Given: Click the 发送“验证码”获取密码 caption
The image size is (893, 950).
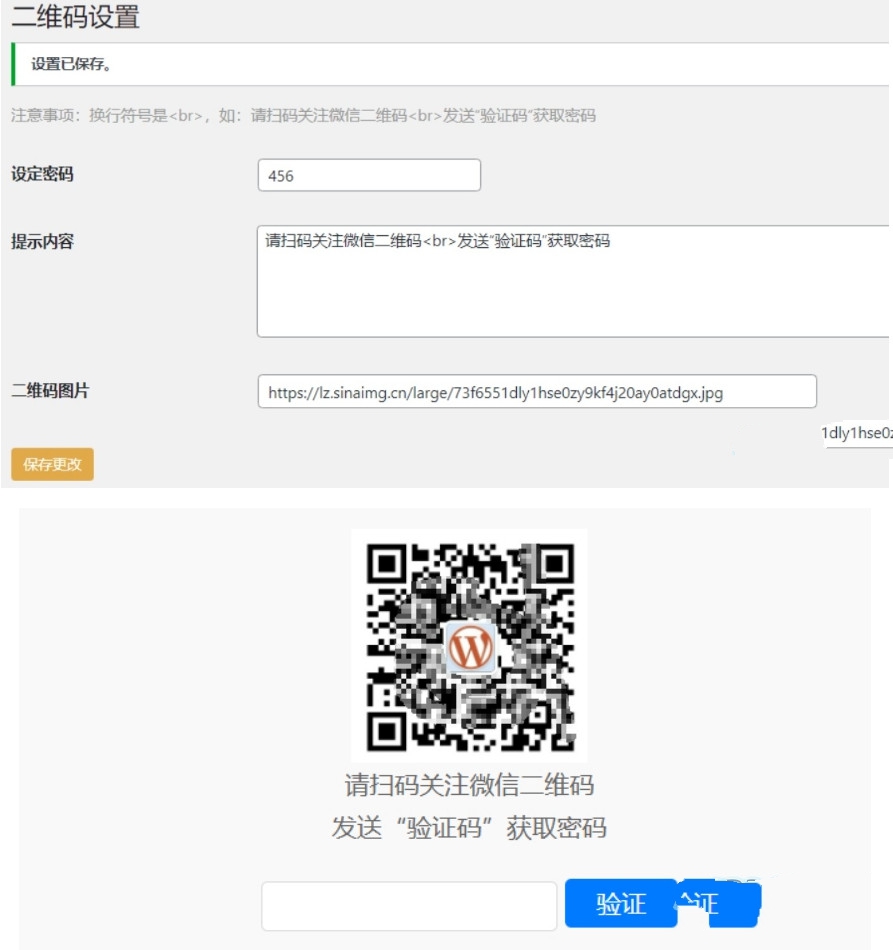Looking at the screenshot, I should [469, 828].
